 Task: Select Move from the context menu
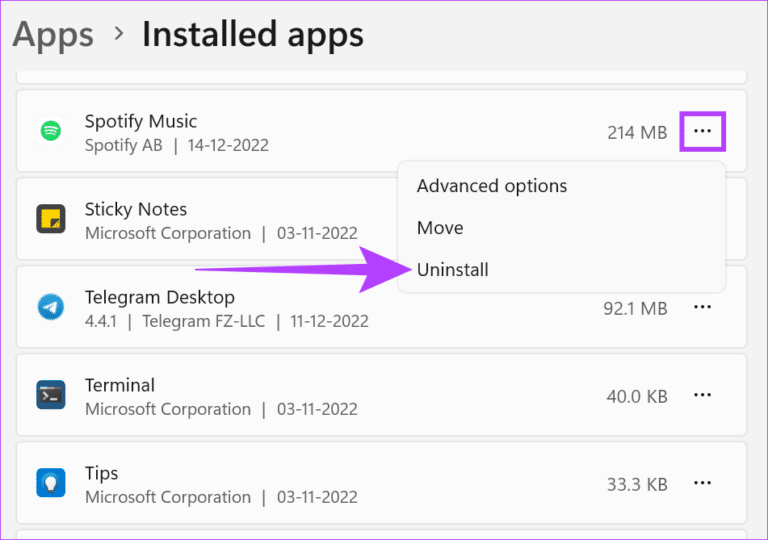(x=440, y=228)
